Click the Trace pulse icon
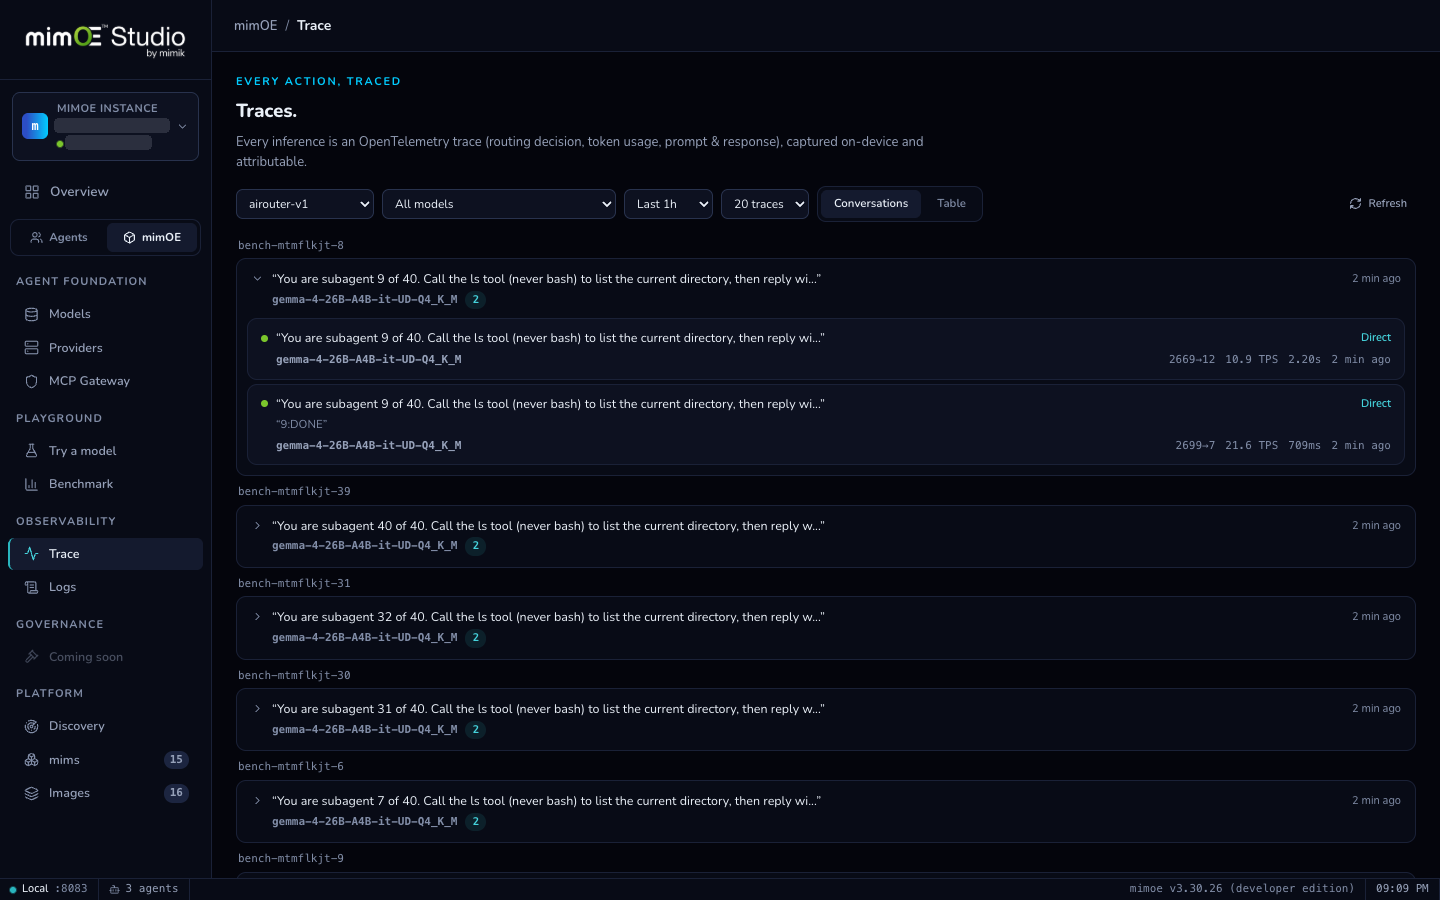This screenshot has height=900, width=1440. tap(31, 554)
